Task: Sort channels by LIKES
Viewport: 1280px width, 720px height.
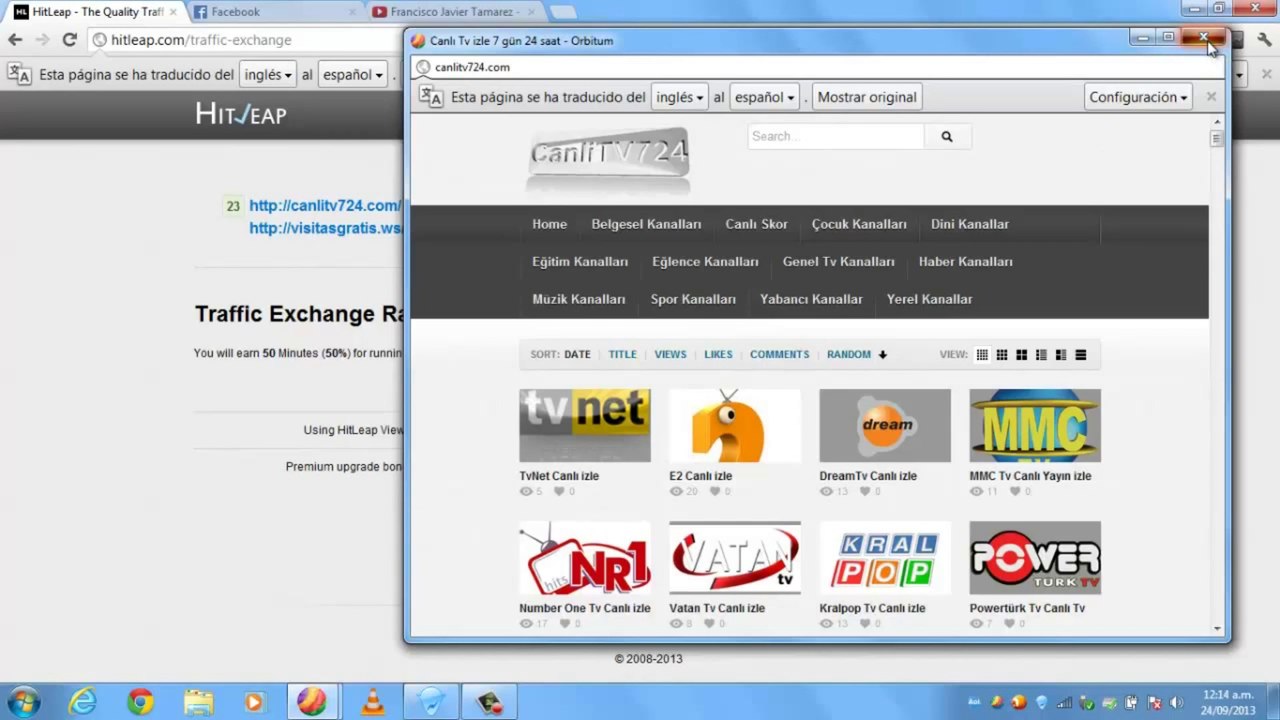Action: [718, 355]
